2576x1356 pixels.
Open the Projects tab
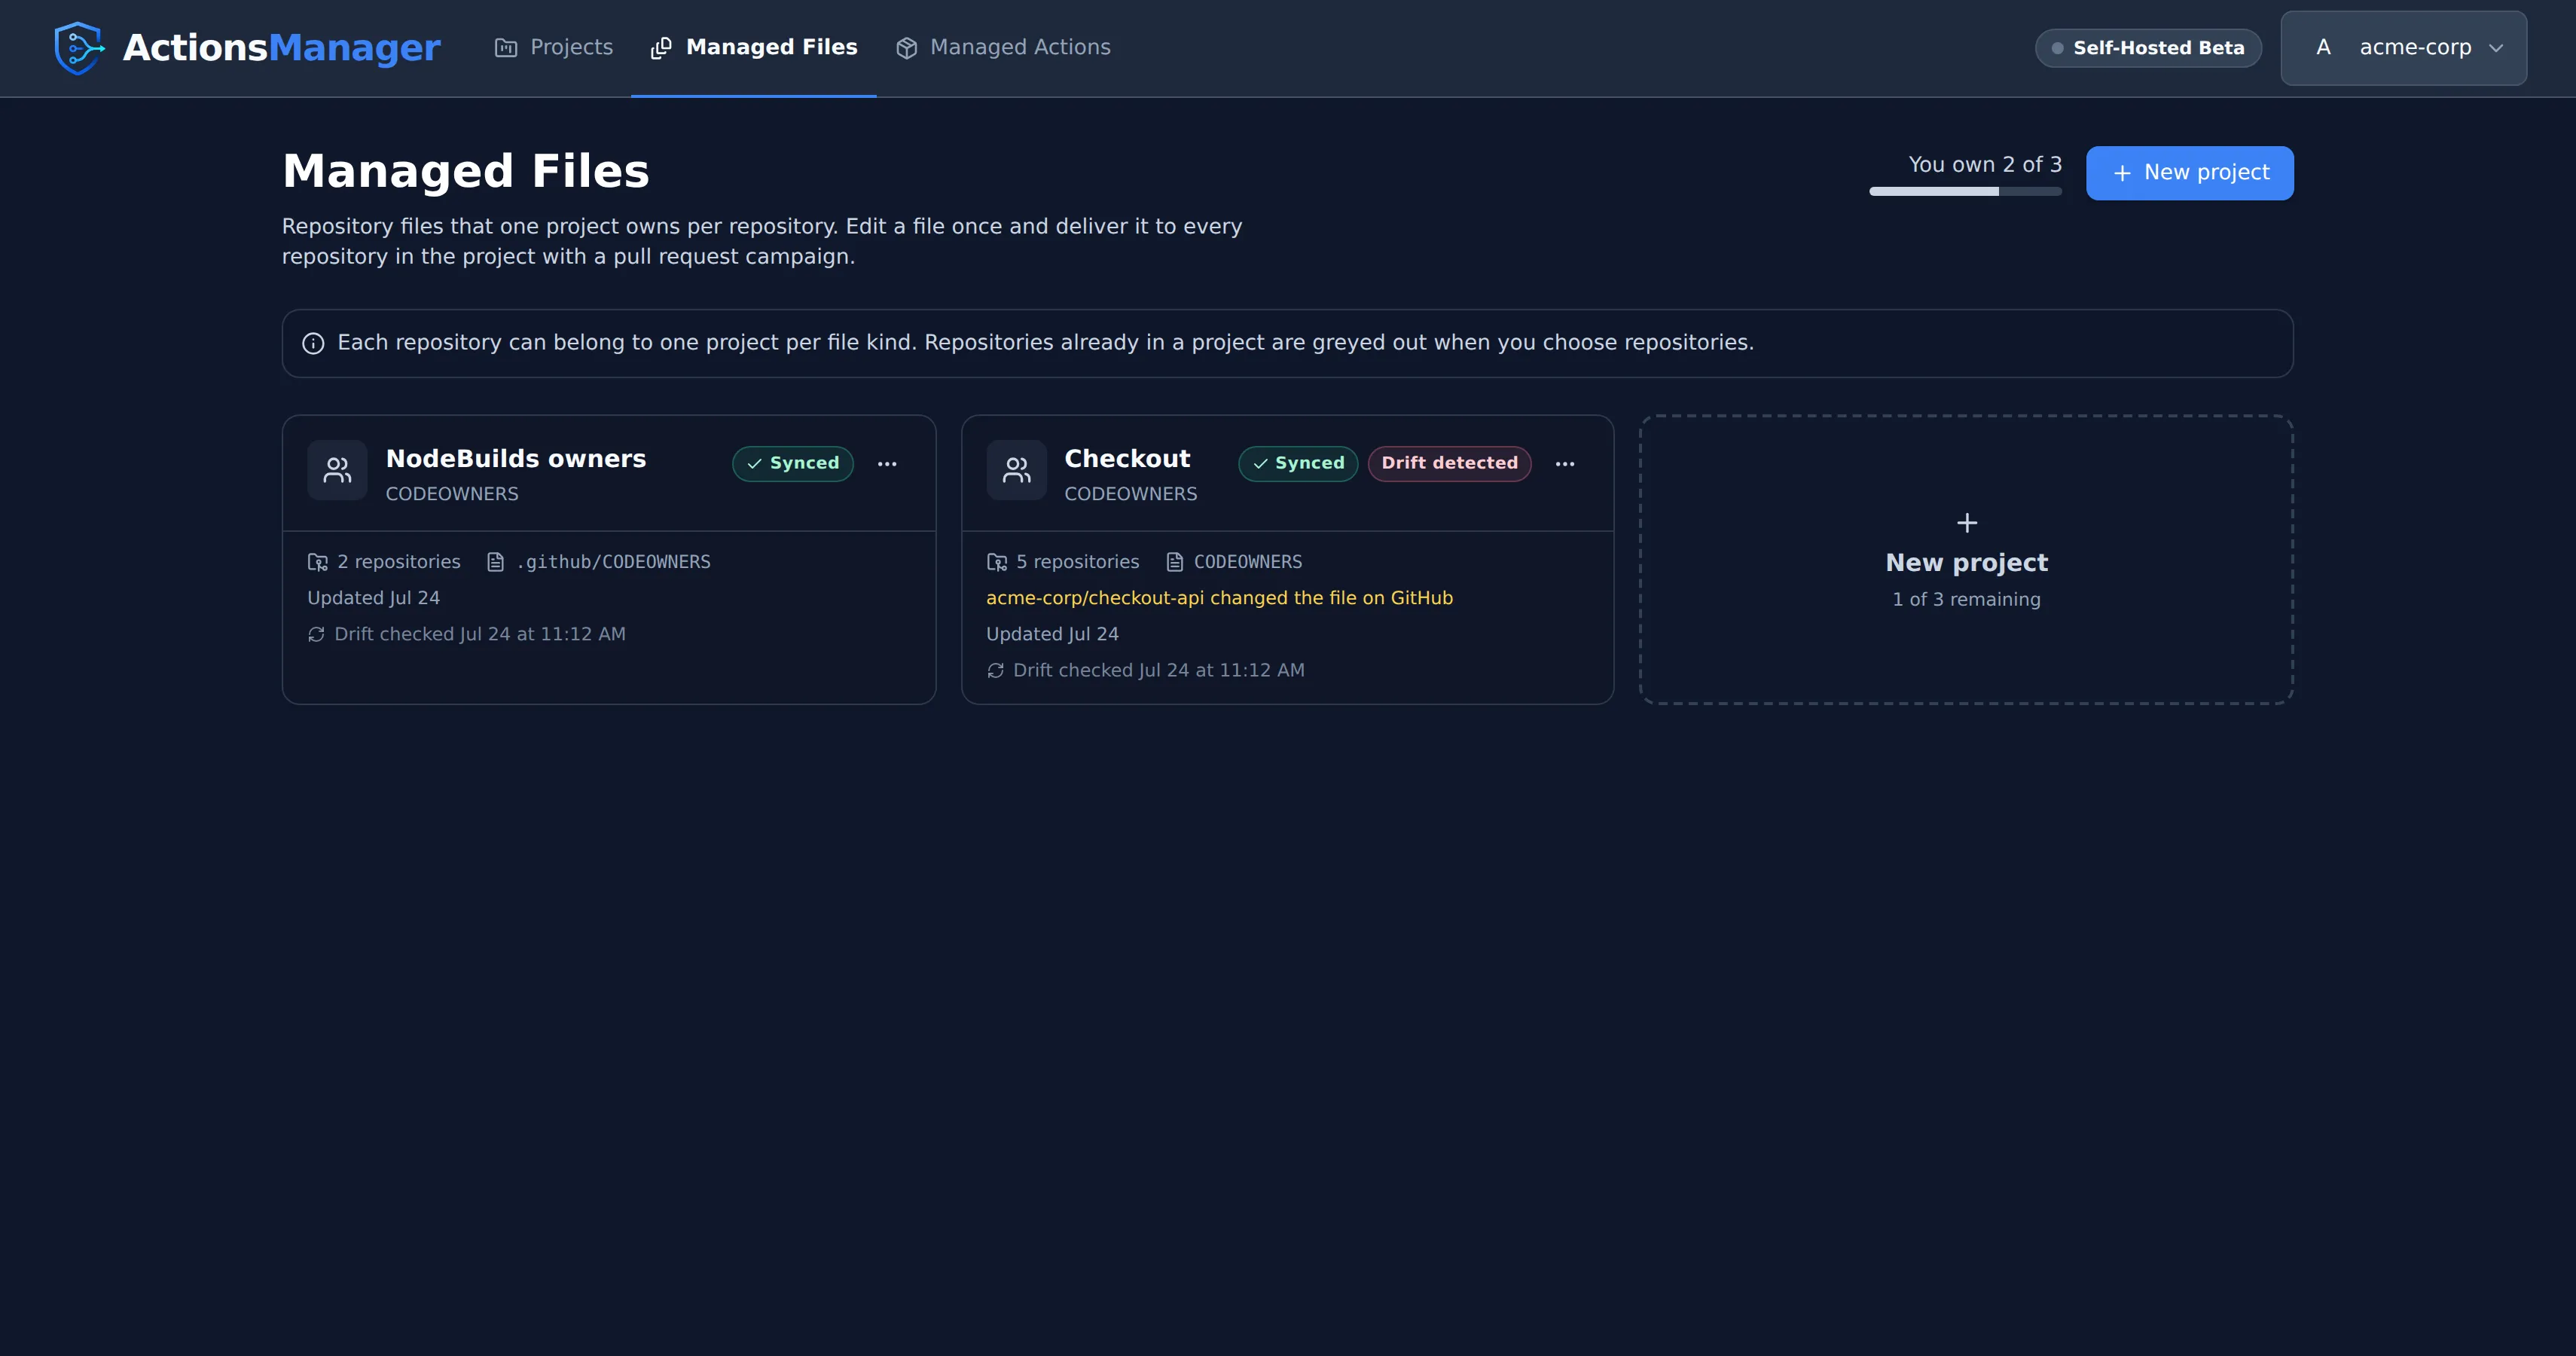554,48
